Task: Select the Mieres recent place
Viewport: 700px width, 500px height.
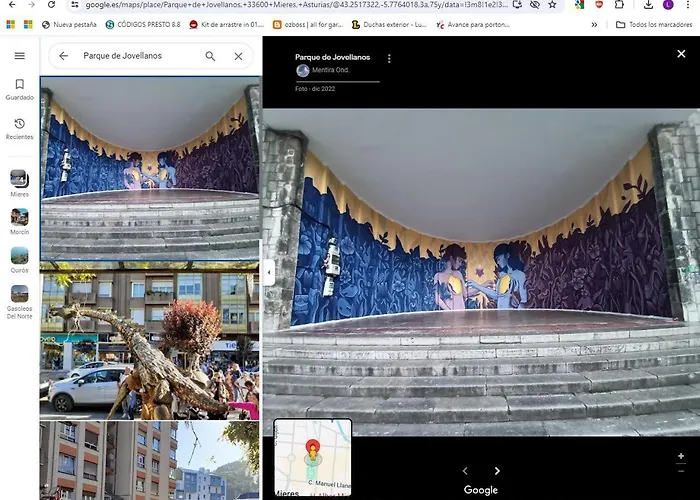Action: (x=19, y=182)
